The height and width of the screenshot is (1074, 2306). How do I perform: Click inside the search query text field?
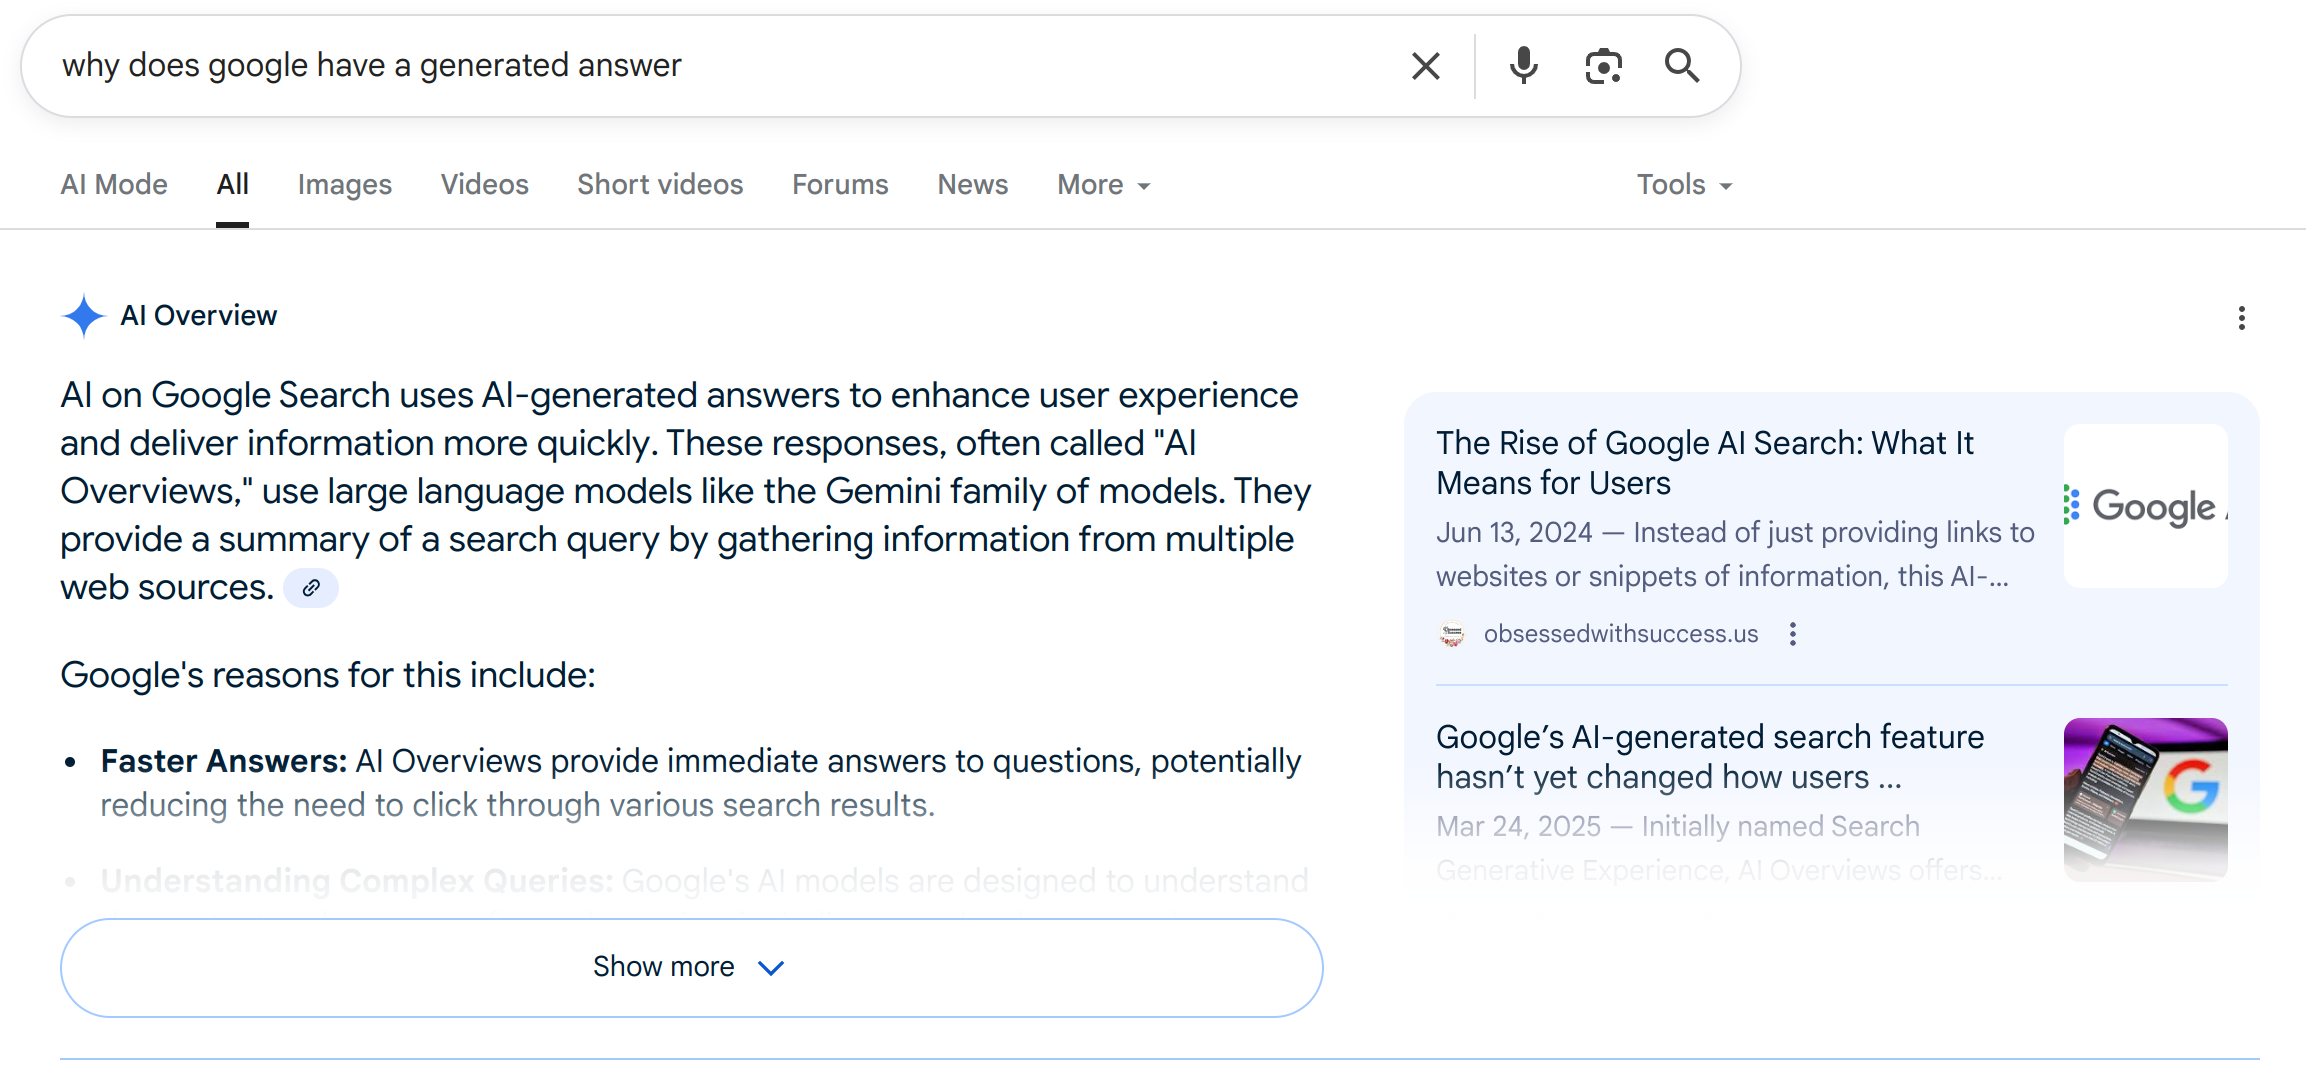[x=720, y=66]
